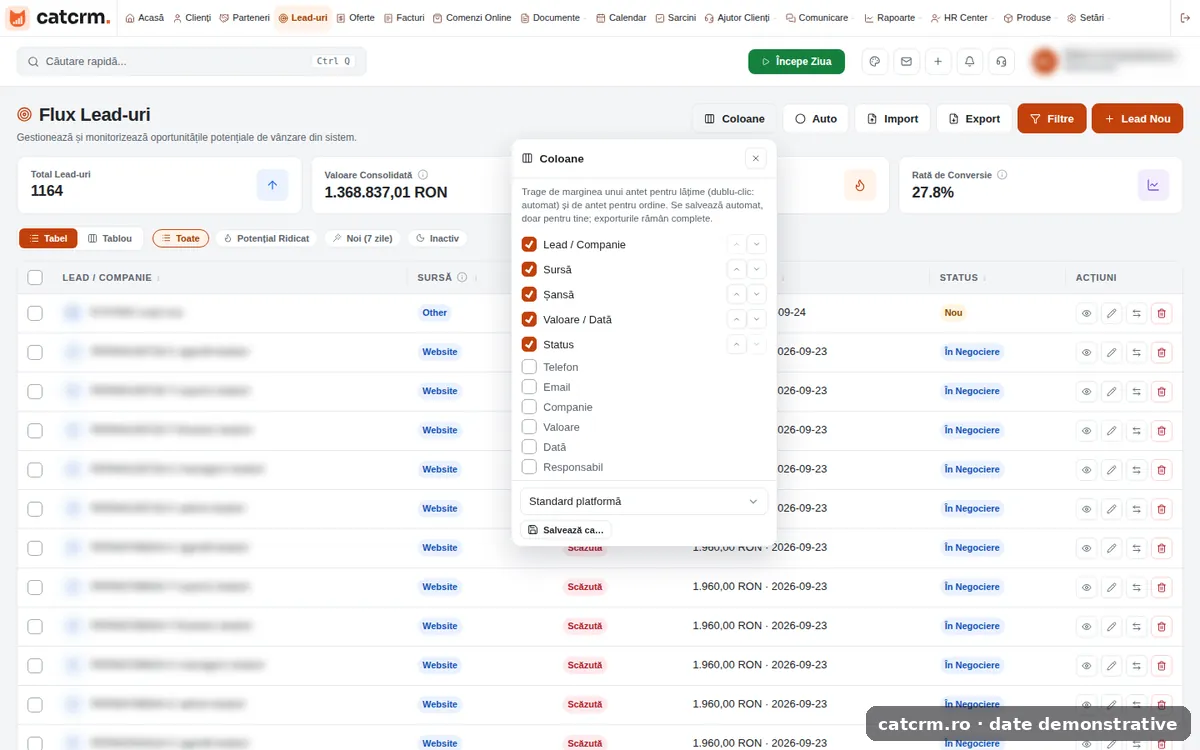Open the notifications bell
This screenshot has height=750, width=1200.
click(x=969, y=61)
